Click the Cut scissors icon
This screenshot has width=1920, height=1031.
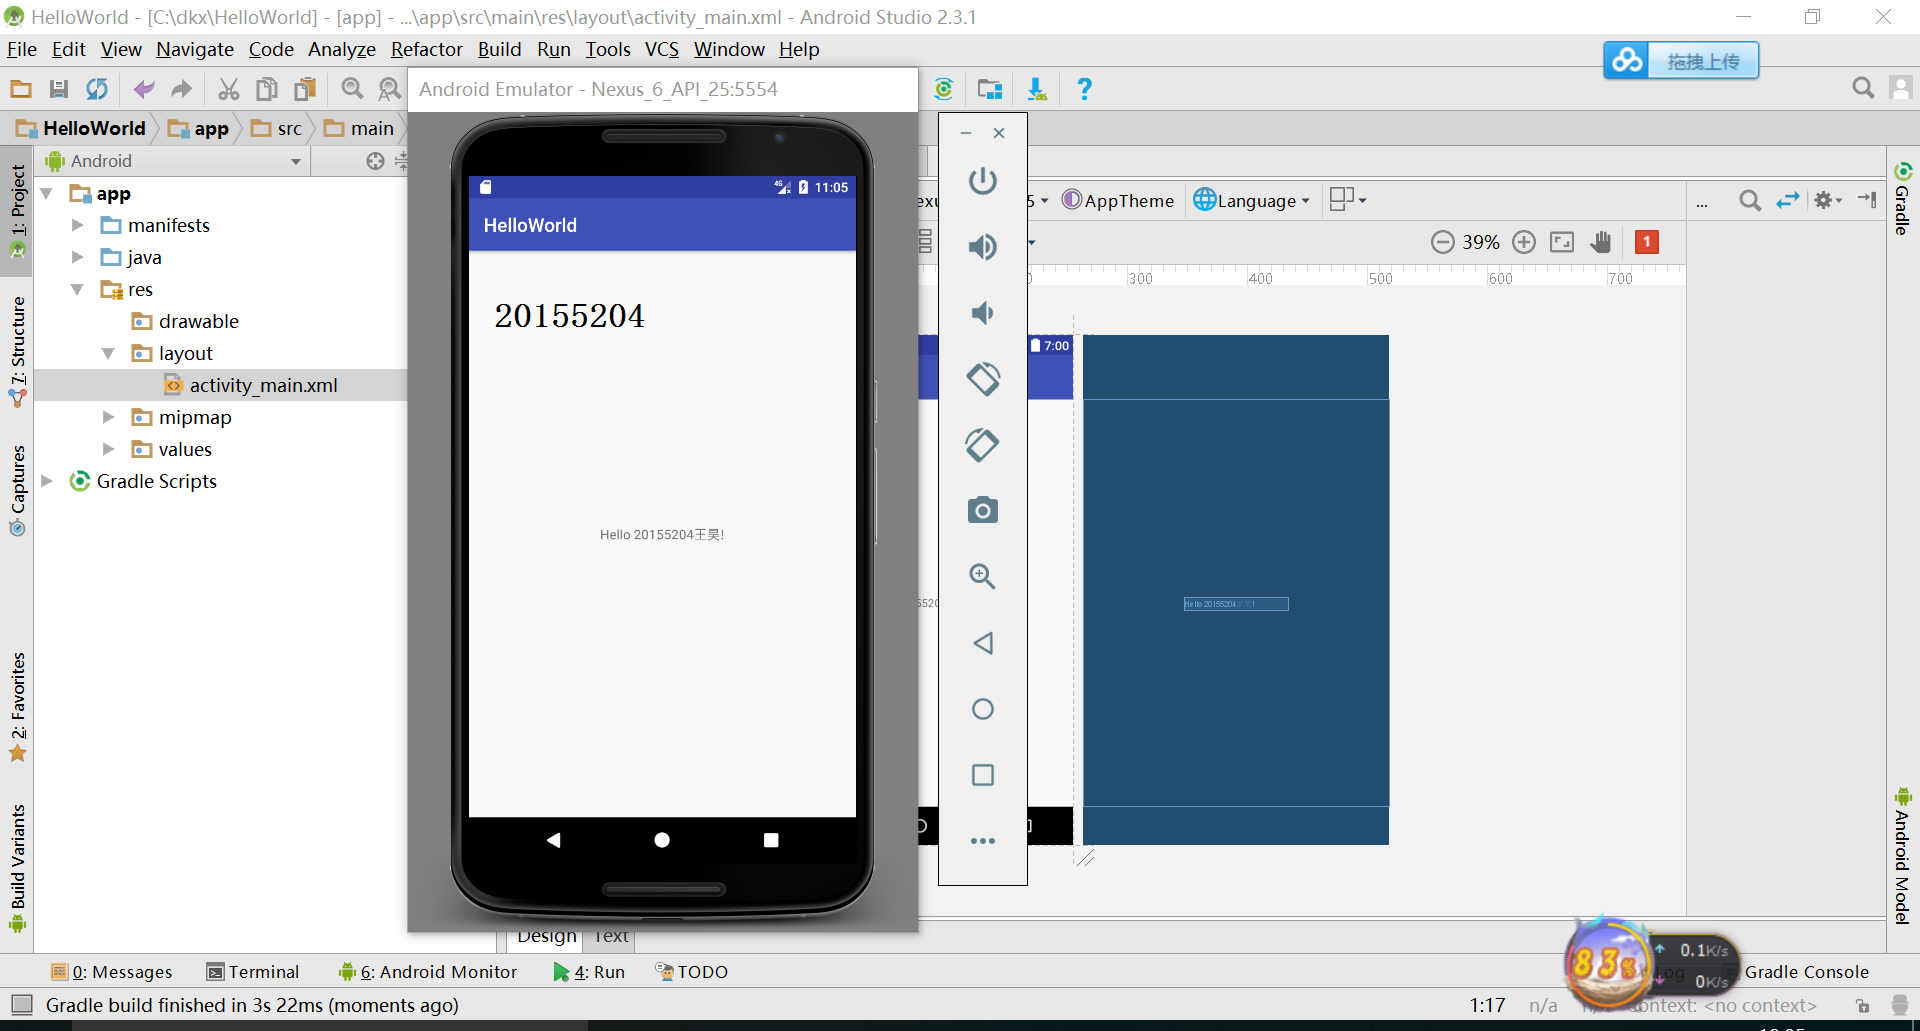(229, 89)
